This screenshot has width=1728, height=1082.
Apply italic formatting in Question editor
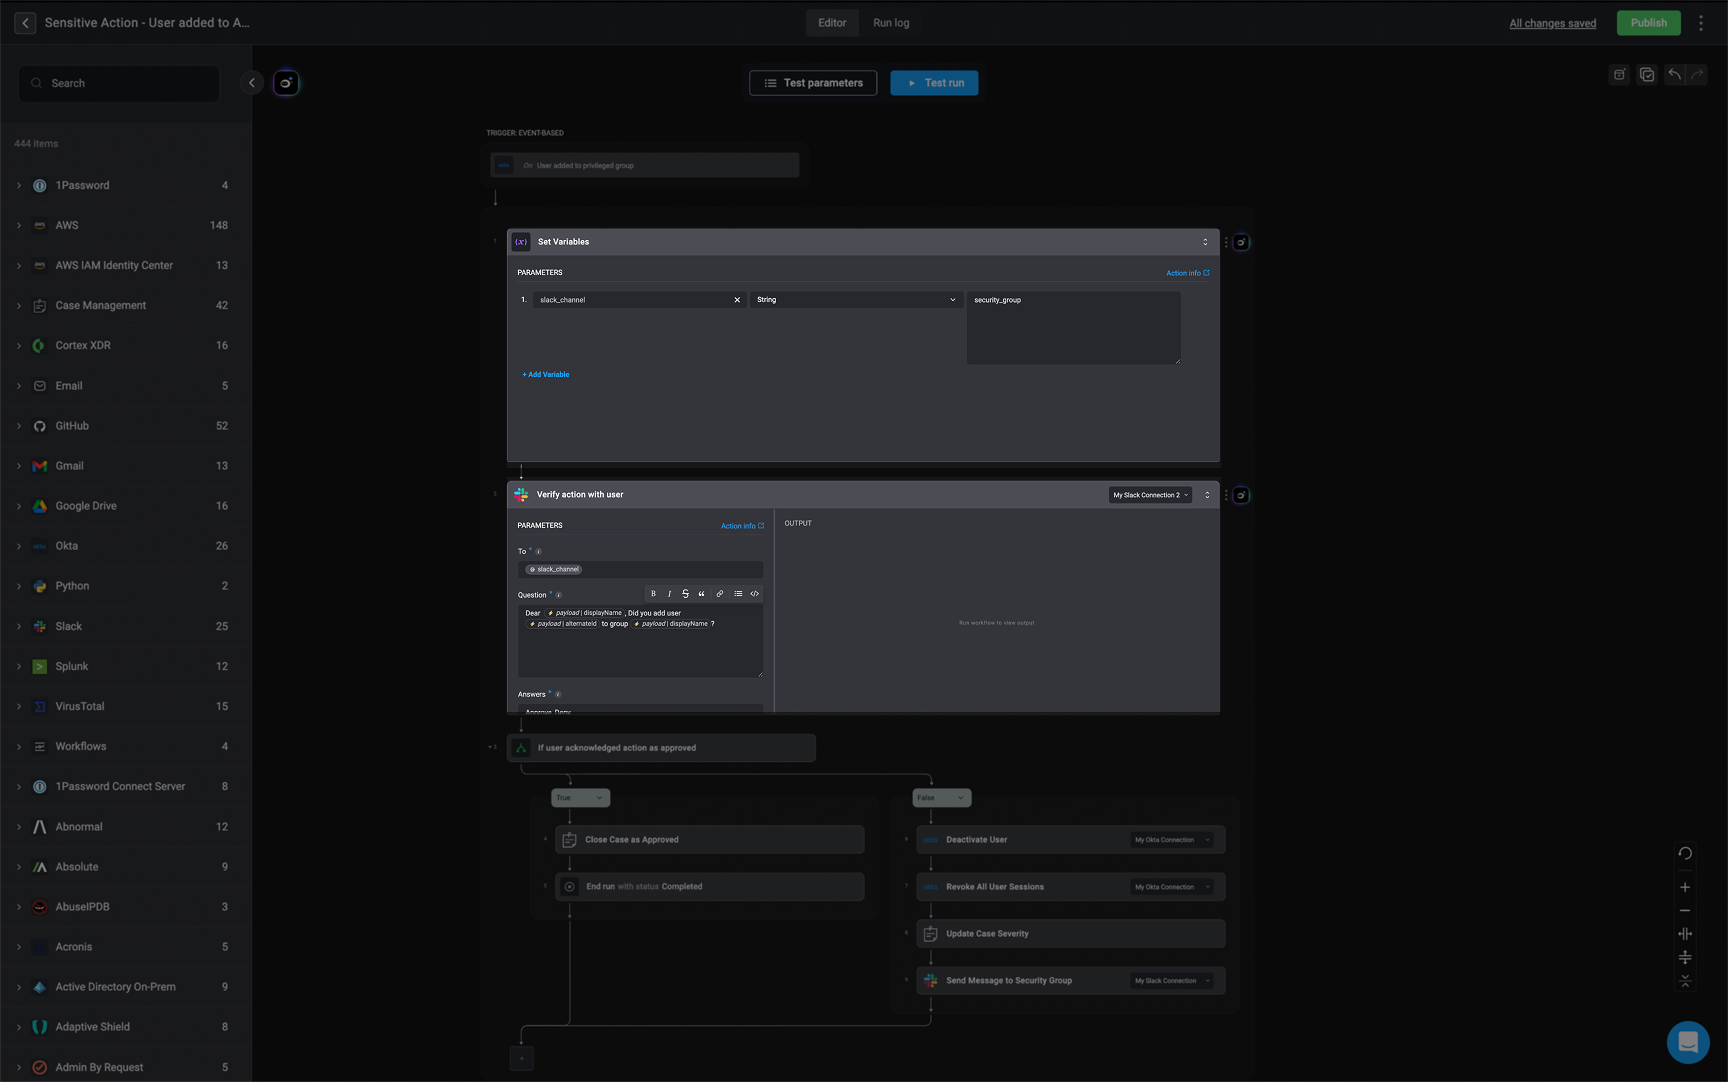669,594
